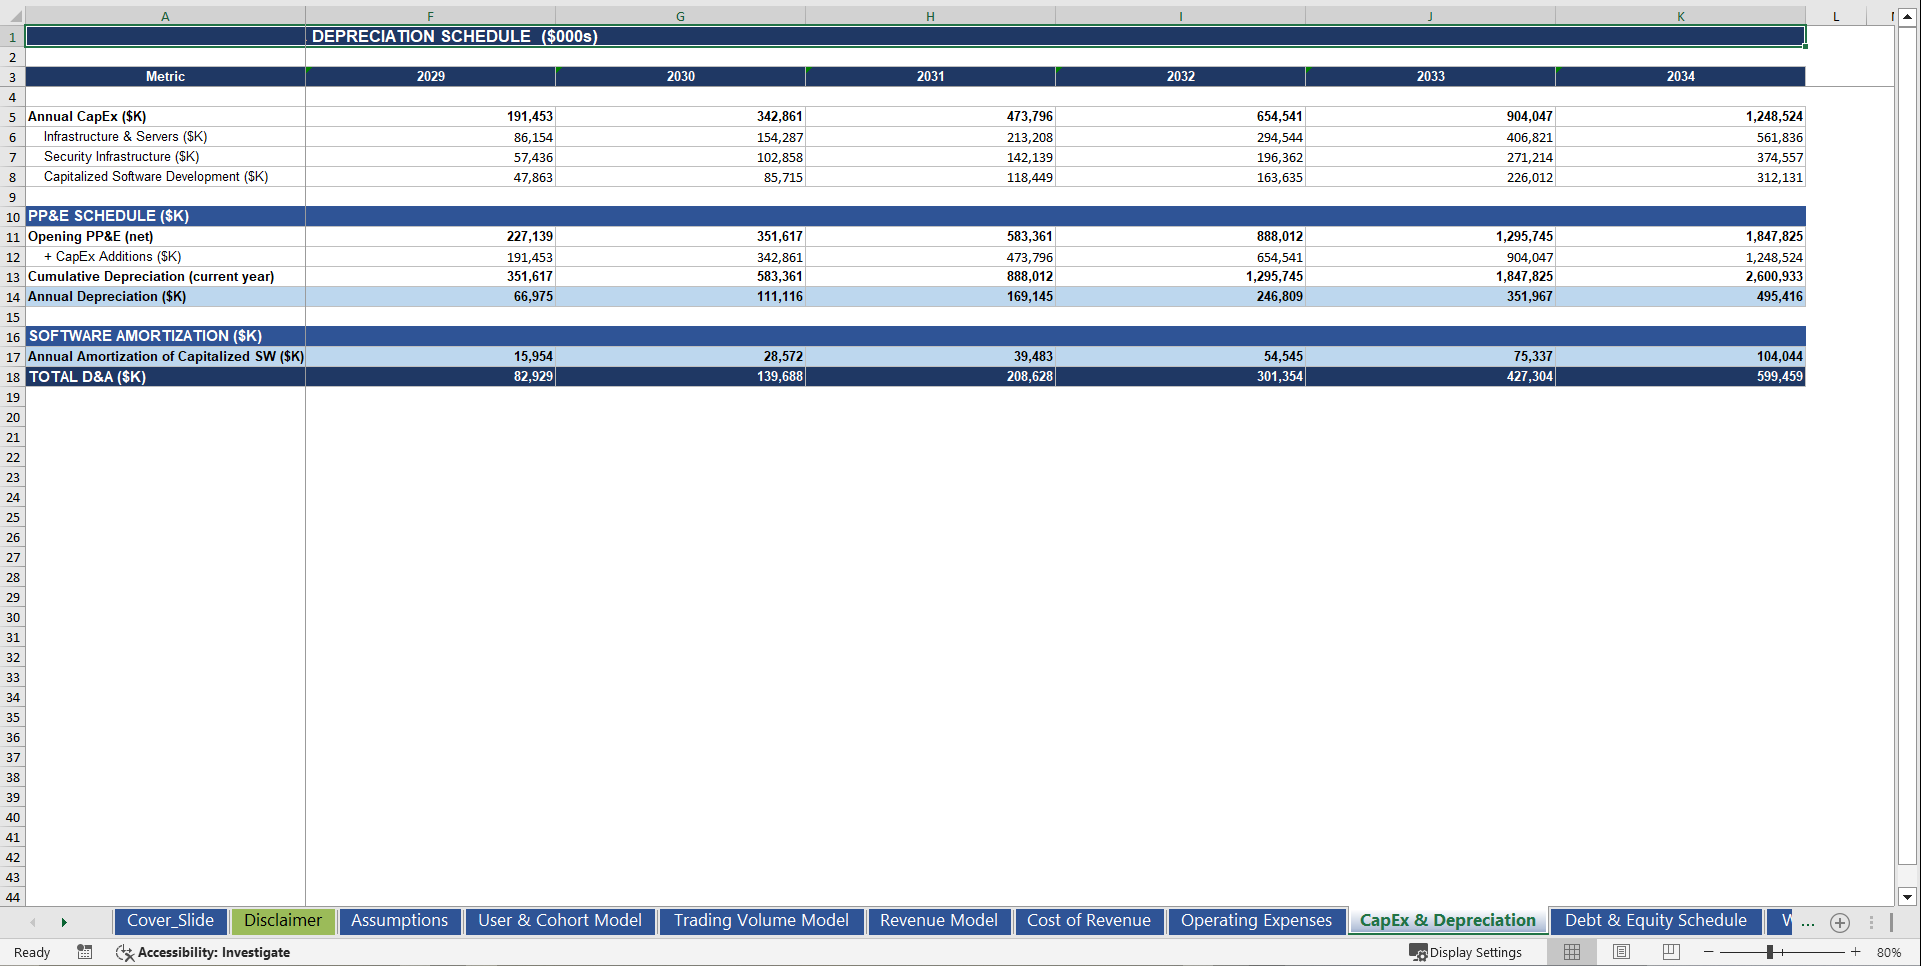
Task: Switch to the Revenue Model tab
Action: pyautogui.click(x=938, y=921)
